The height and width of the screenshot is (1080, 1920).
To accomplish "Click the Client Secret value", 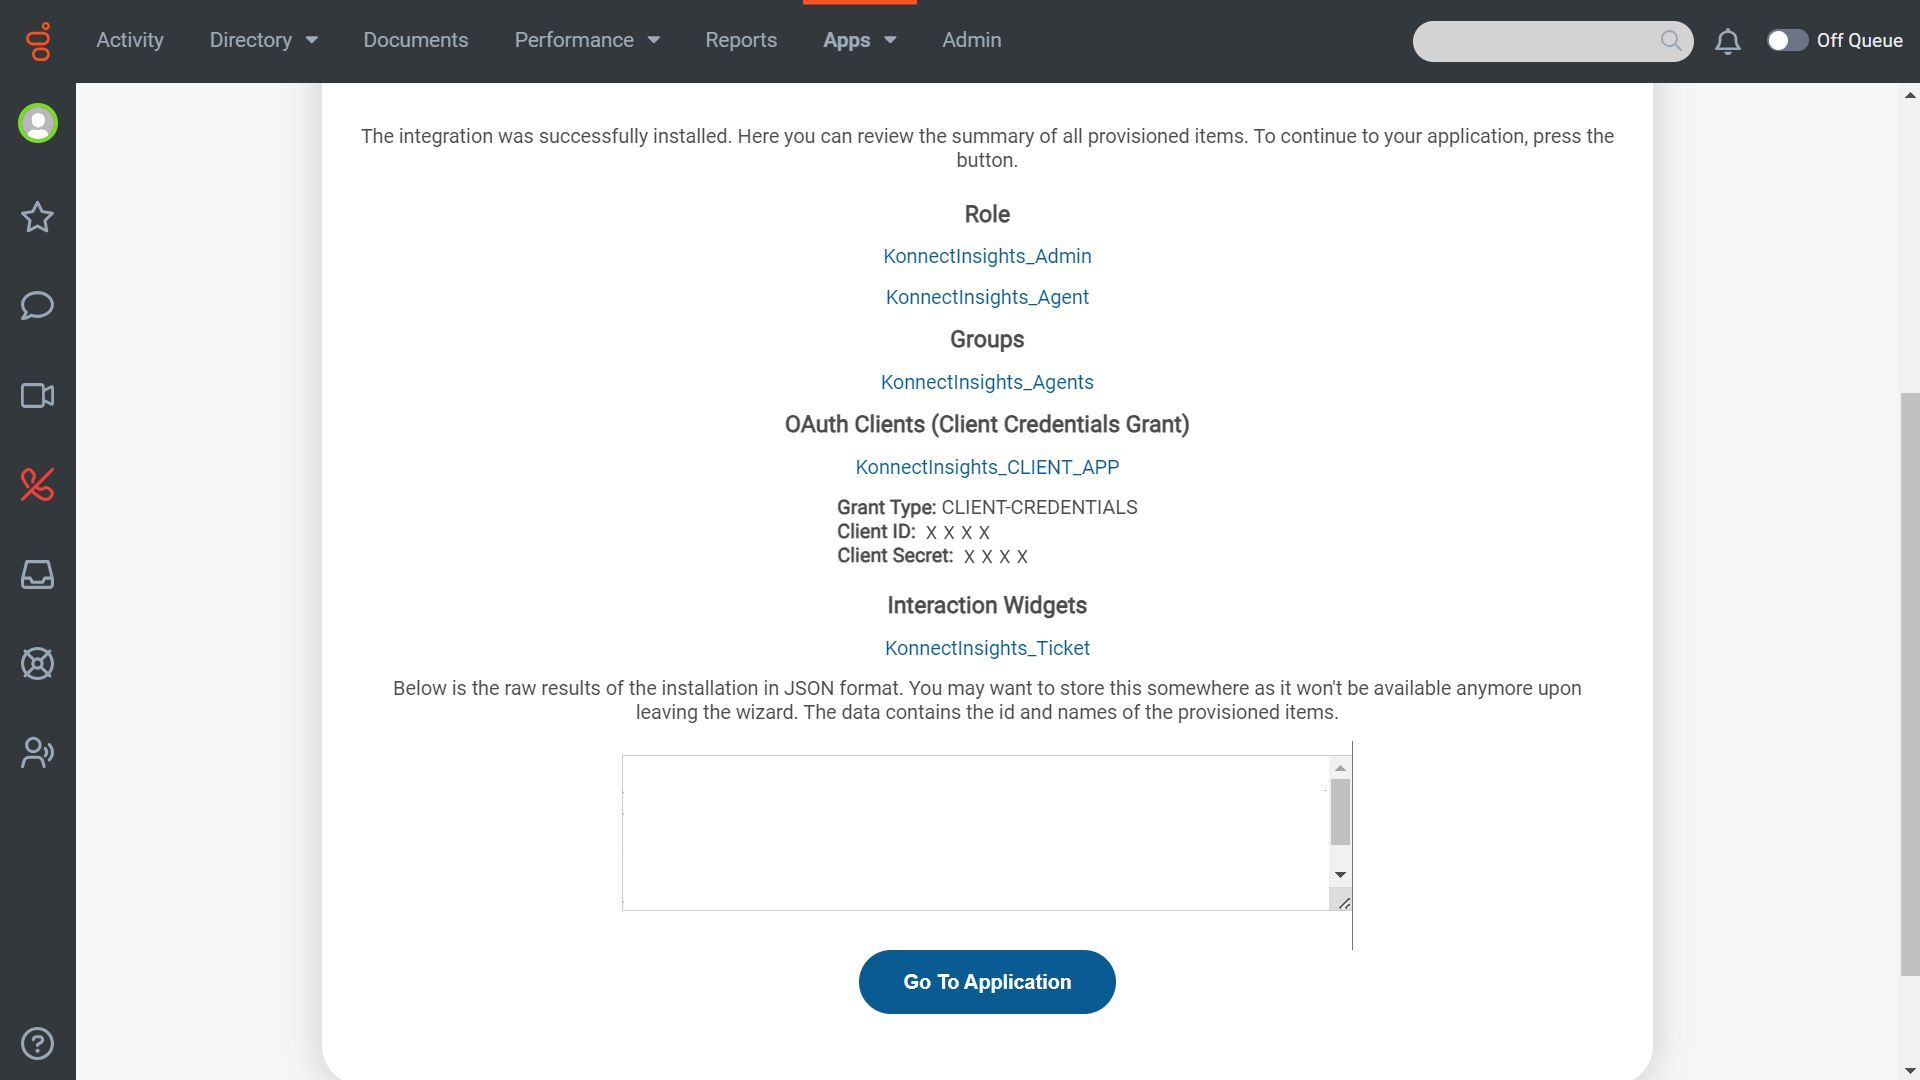I will [995, 557].
